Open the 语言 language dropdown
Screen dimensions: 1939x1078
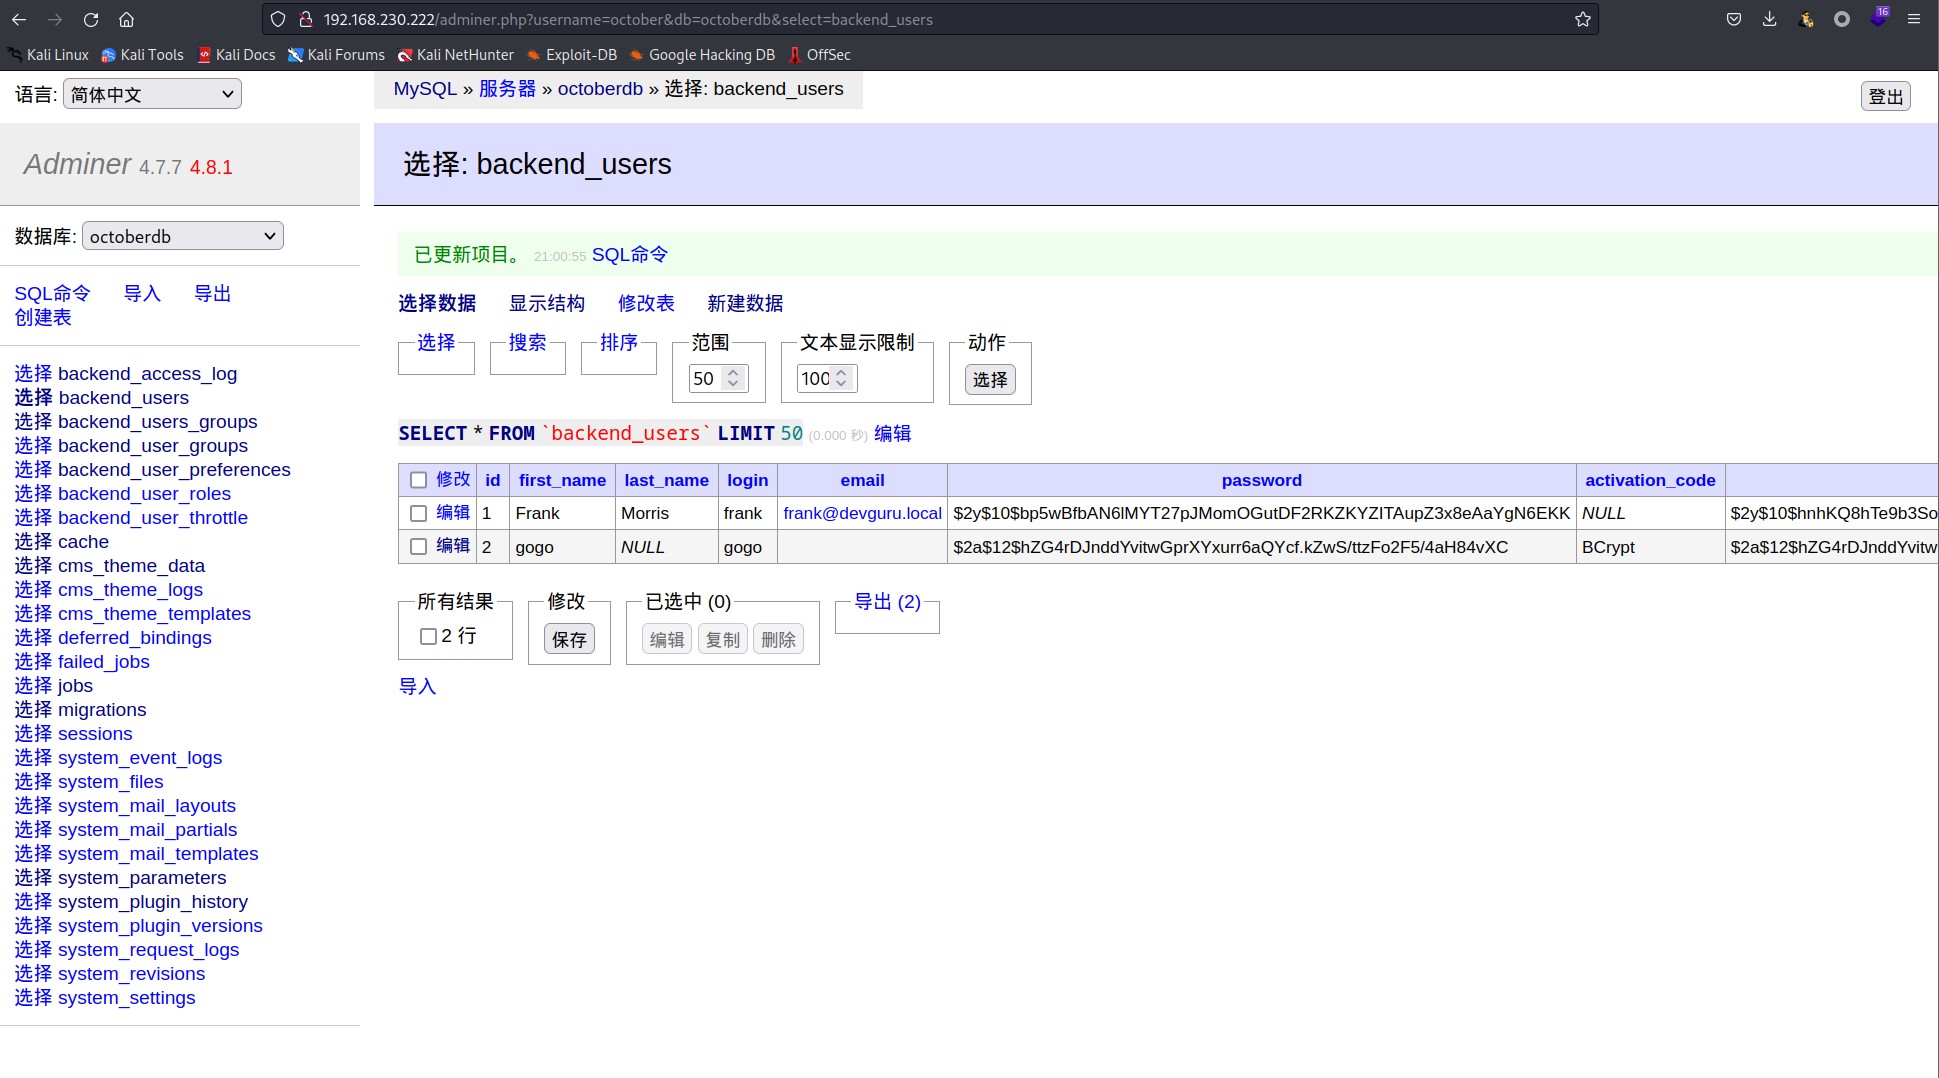click(x=152, y=95)
